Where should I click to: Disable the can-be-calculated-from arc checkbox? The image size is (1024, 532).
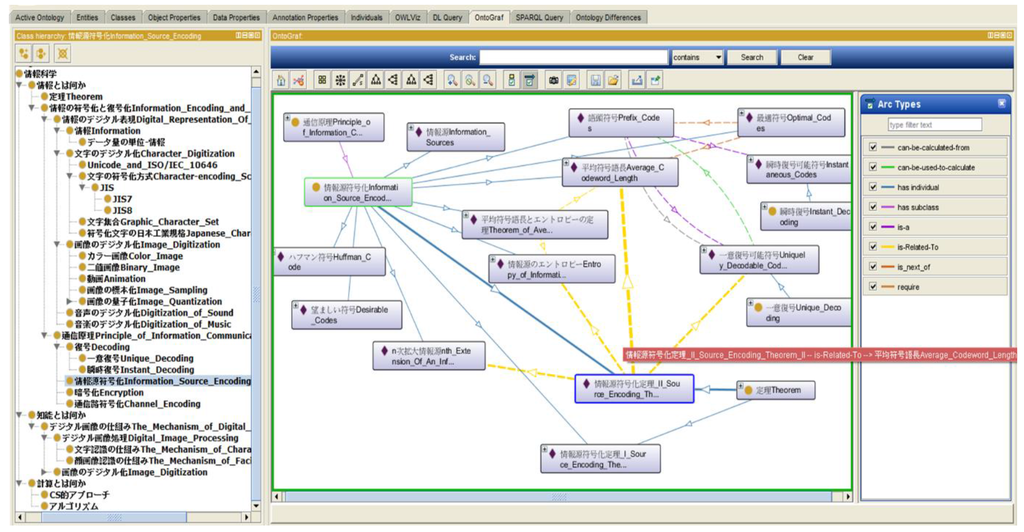point(874,148)
